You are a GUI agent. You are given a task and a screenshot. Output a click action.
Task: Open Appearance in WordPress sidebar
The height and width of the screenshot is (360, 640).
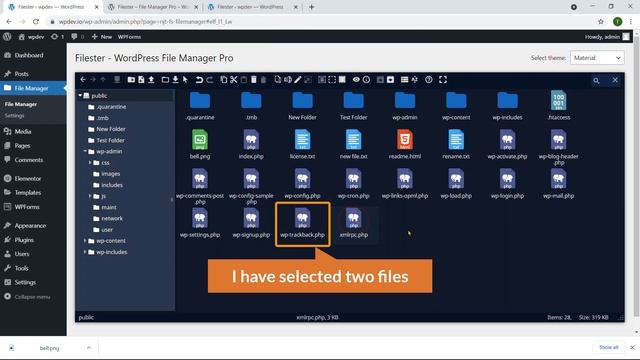(x=30, y=226)
